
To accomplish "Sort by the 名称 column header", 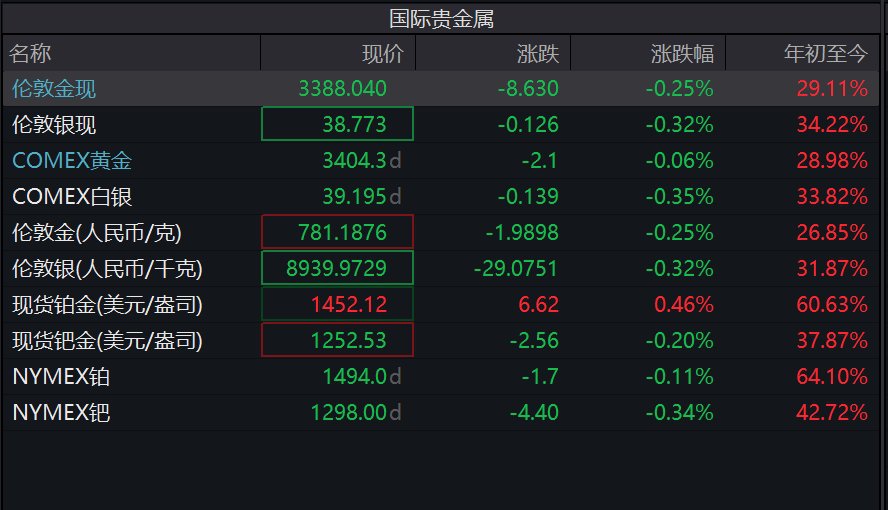I will (31, 53).
